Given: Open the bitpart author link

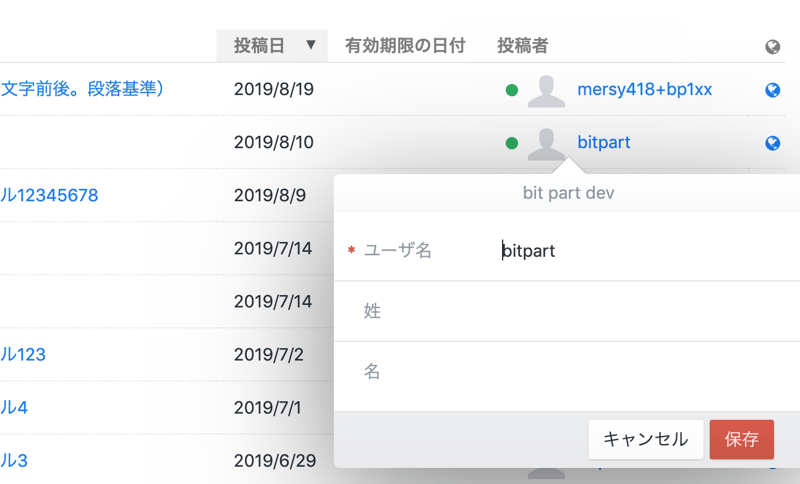Looking at the screenshot, I should pos(604,143).
